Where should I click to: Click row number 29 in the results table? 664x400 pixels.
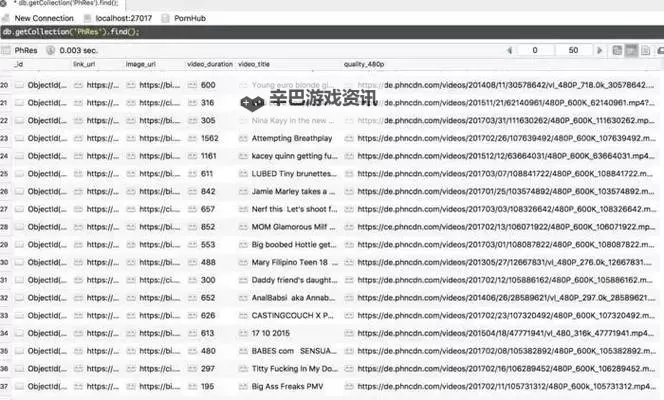point(4,245)
